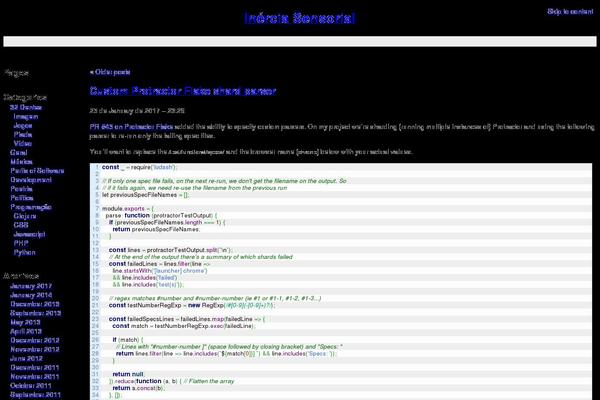Open the Perils of Software Development category
Viewport: 600px width, 400px height.
tap(37, 175)
